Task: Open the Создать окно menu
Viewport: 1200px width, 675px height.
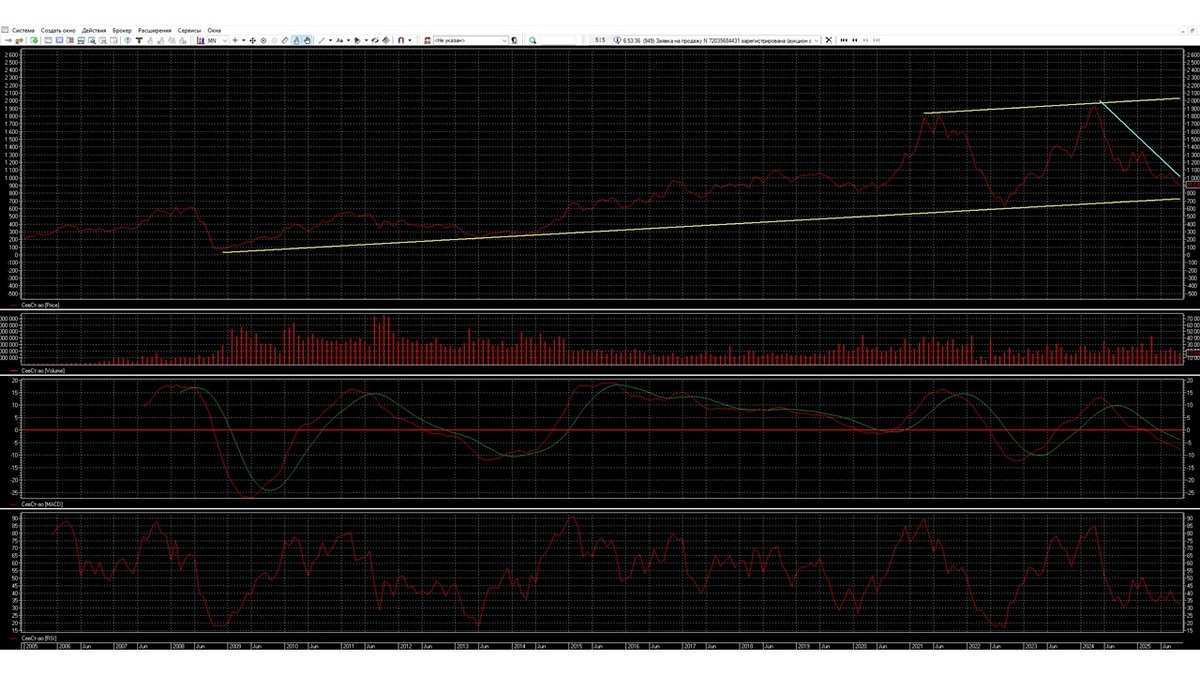Action: pos(58,31)
